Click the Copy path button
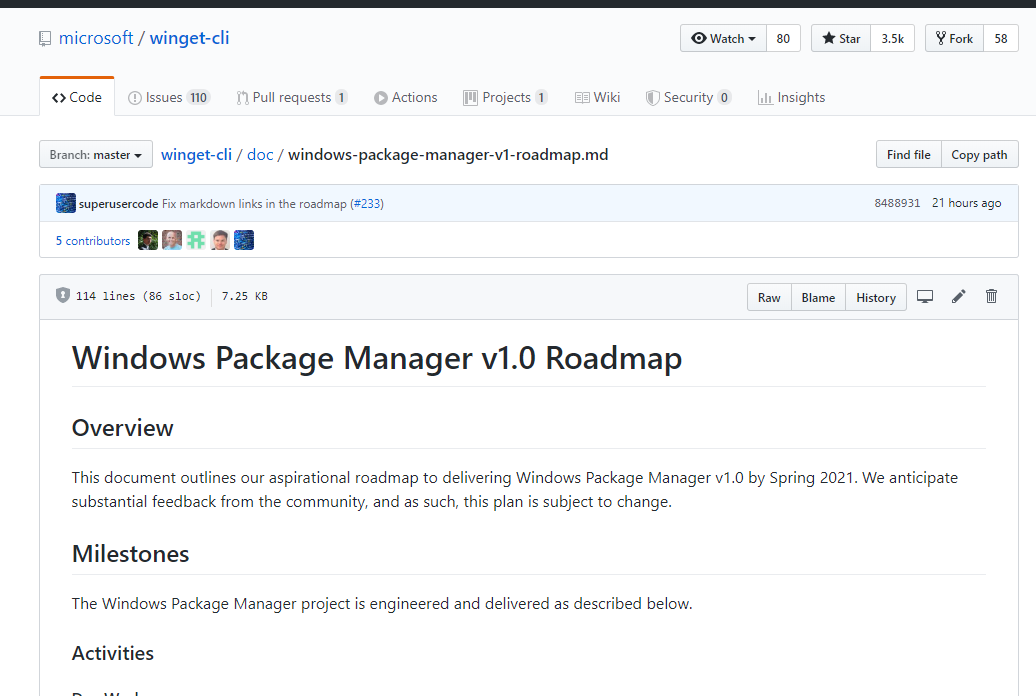Screen dimensions: 1036x696 point(979,155)
